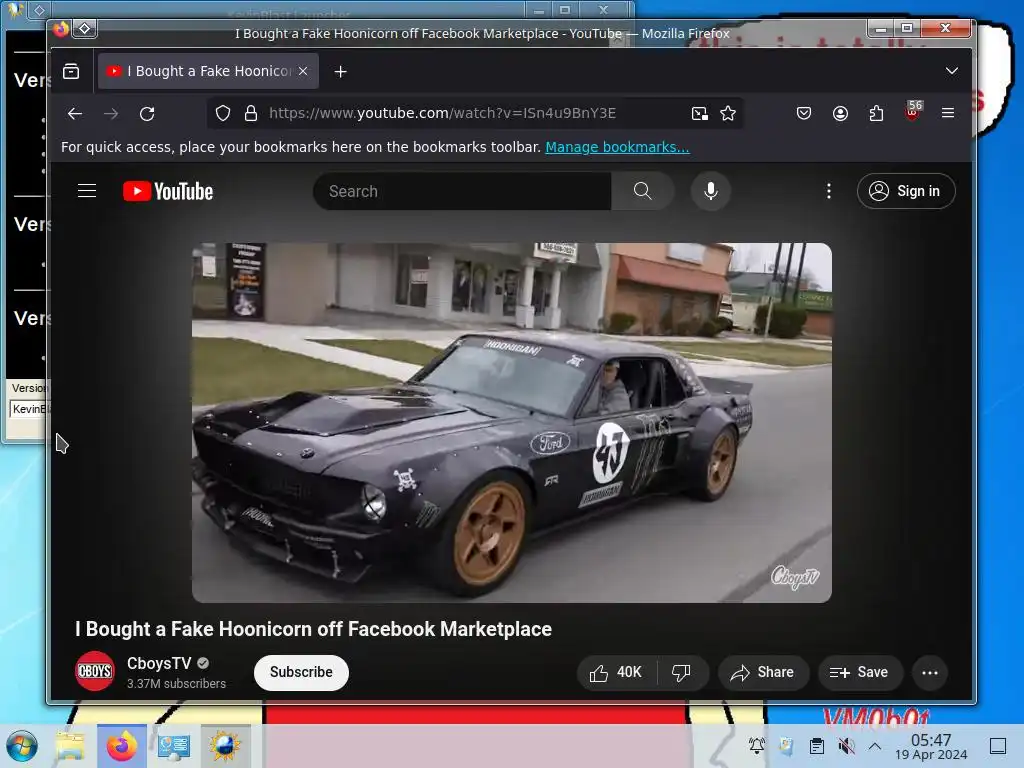Open the YouTube guide hamburger menu
Screen dimensions: 1024x768
[87, 191]
